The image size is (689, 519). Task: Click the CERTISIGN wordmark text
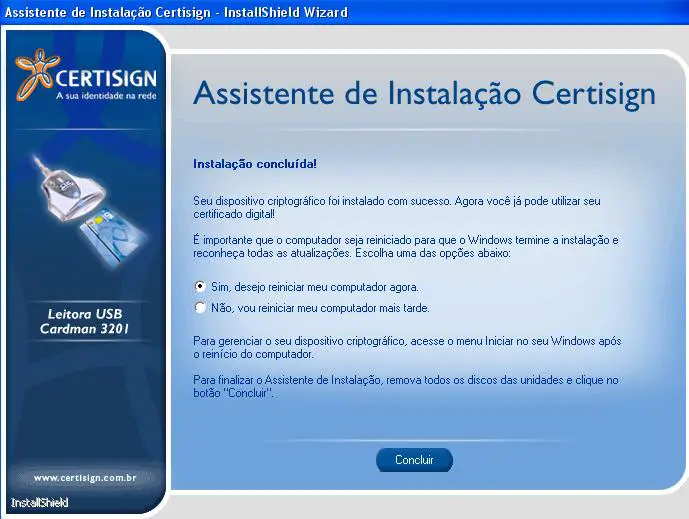(x=106, y=78)
